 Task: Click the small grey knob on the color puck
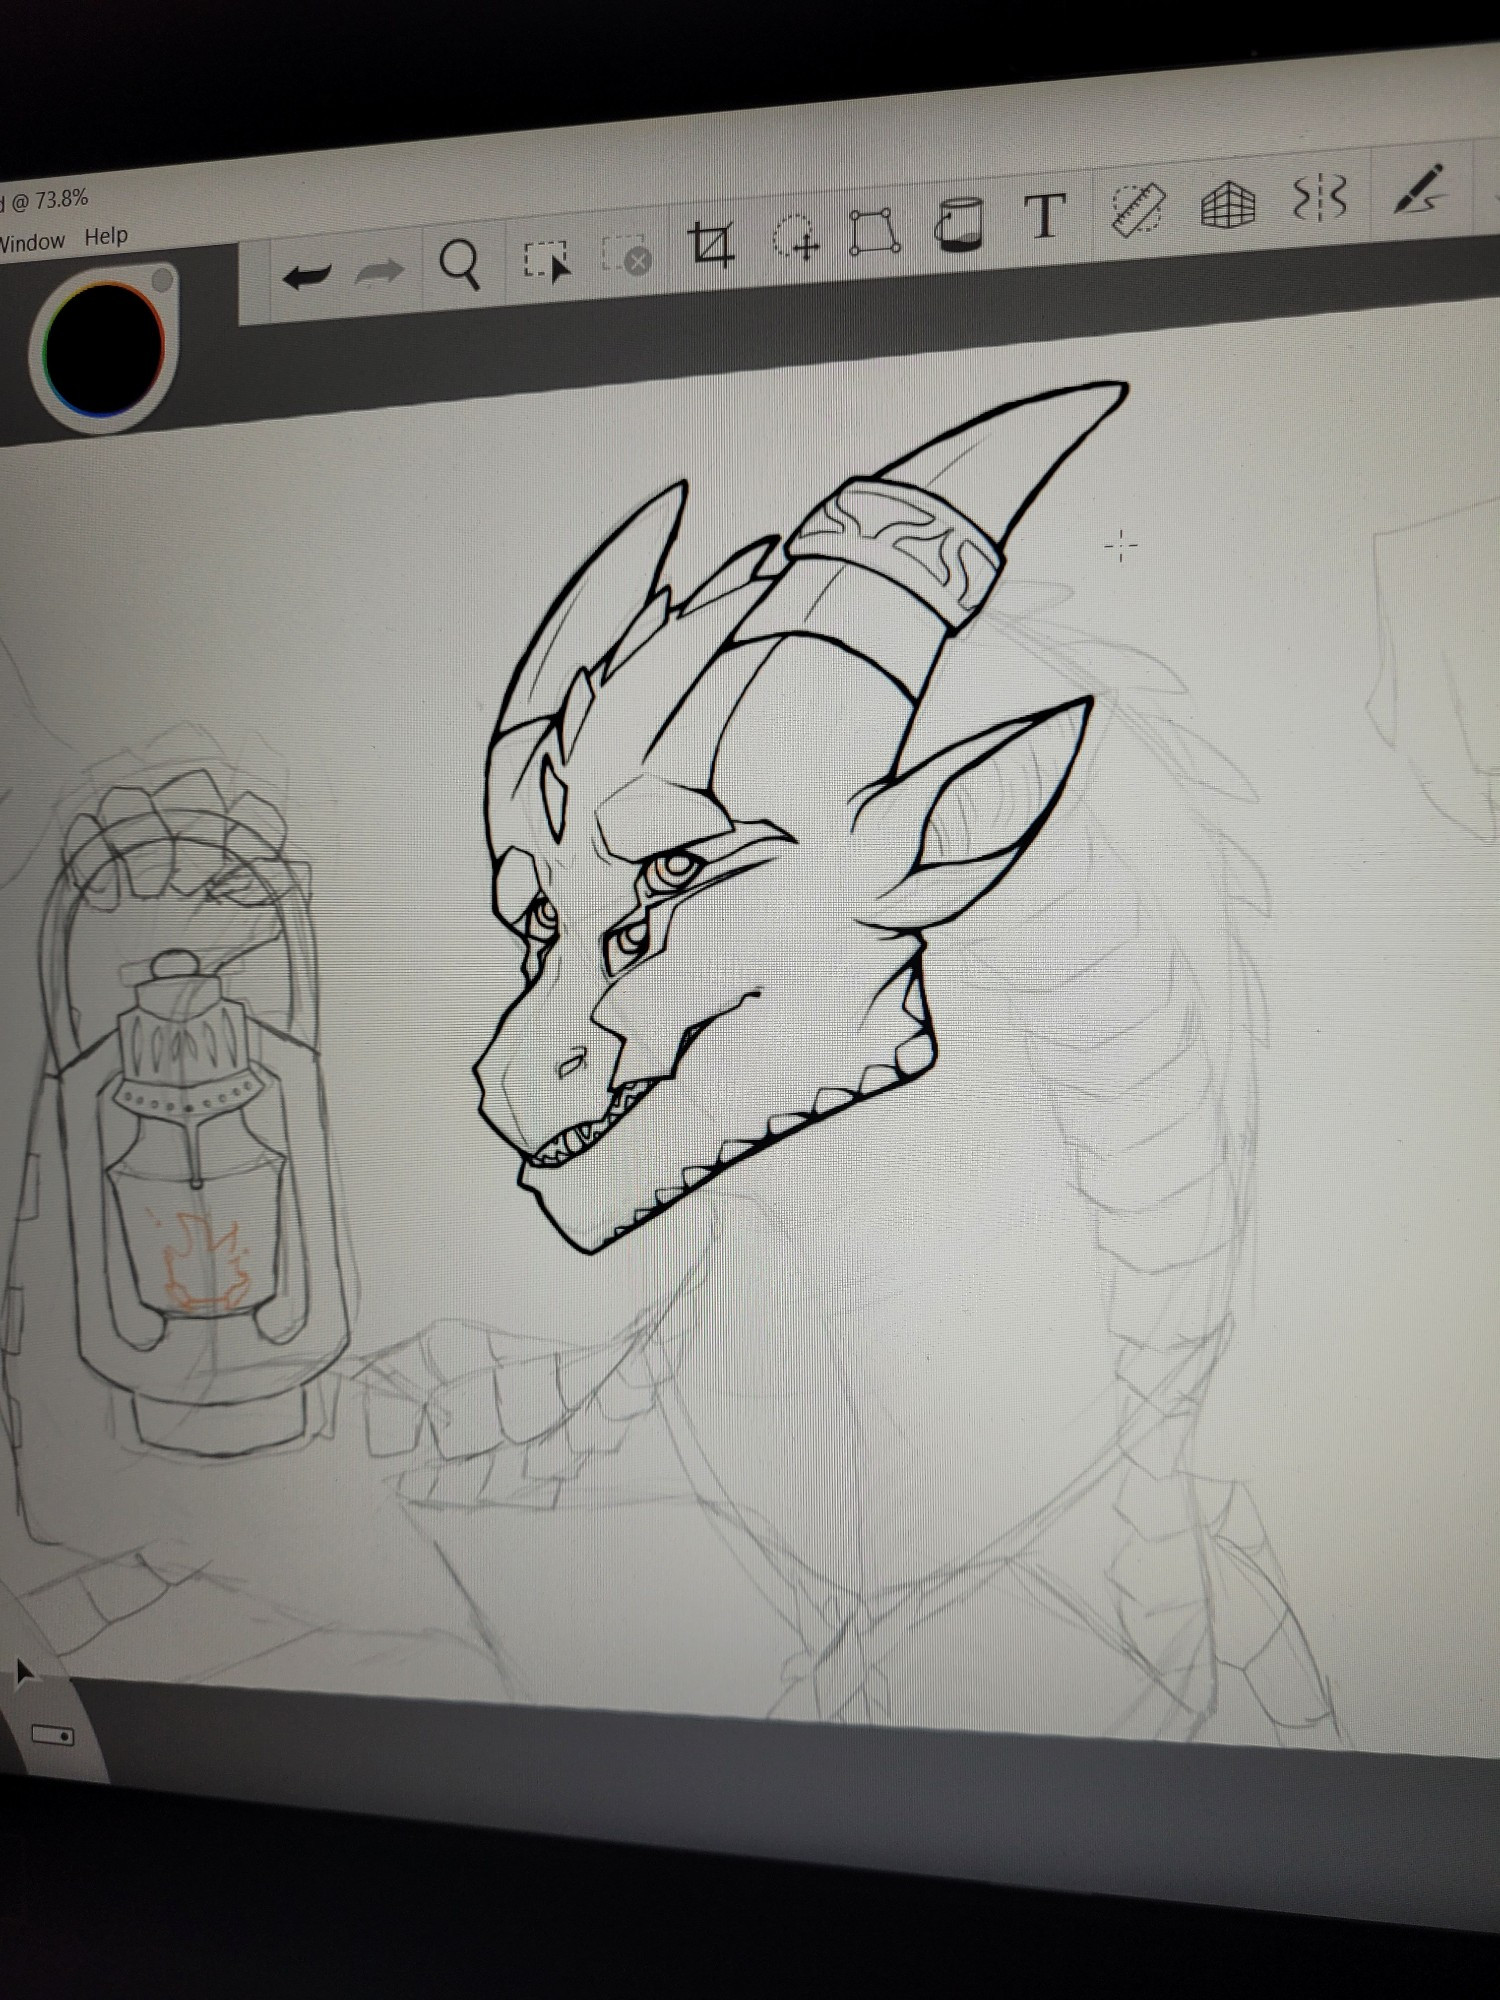pos(161,279)
